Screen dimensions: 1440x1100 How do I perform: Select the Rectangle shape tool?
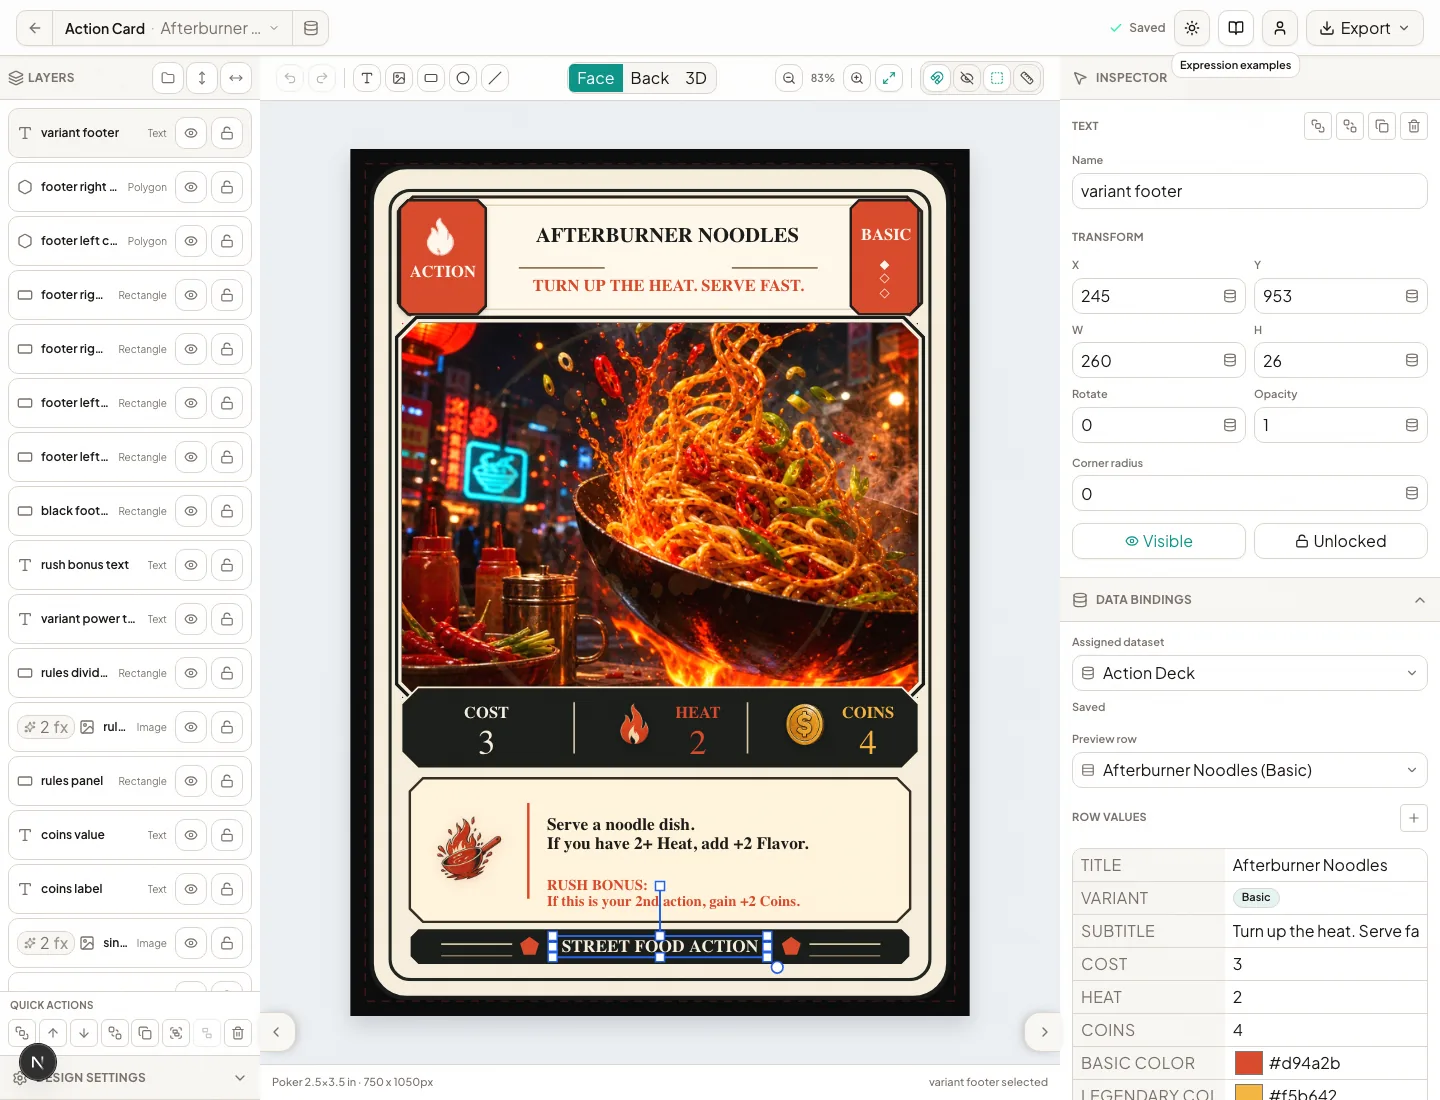(x=431, y=78)
